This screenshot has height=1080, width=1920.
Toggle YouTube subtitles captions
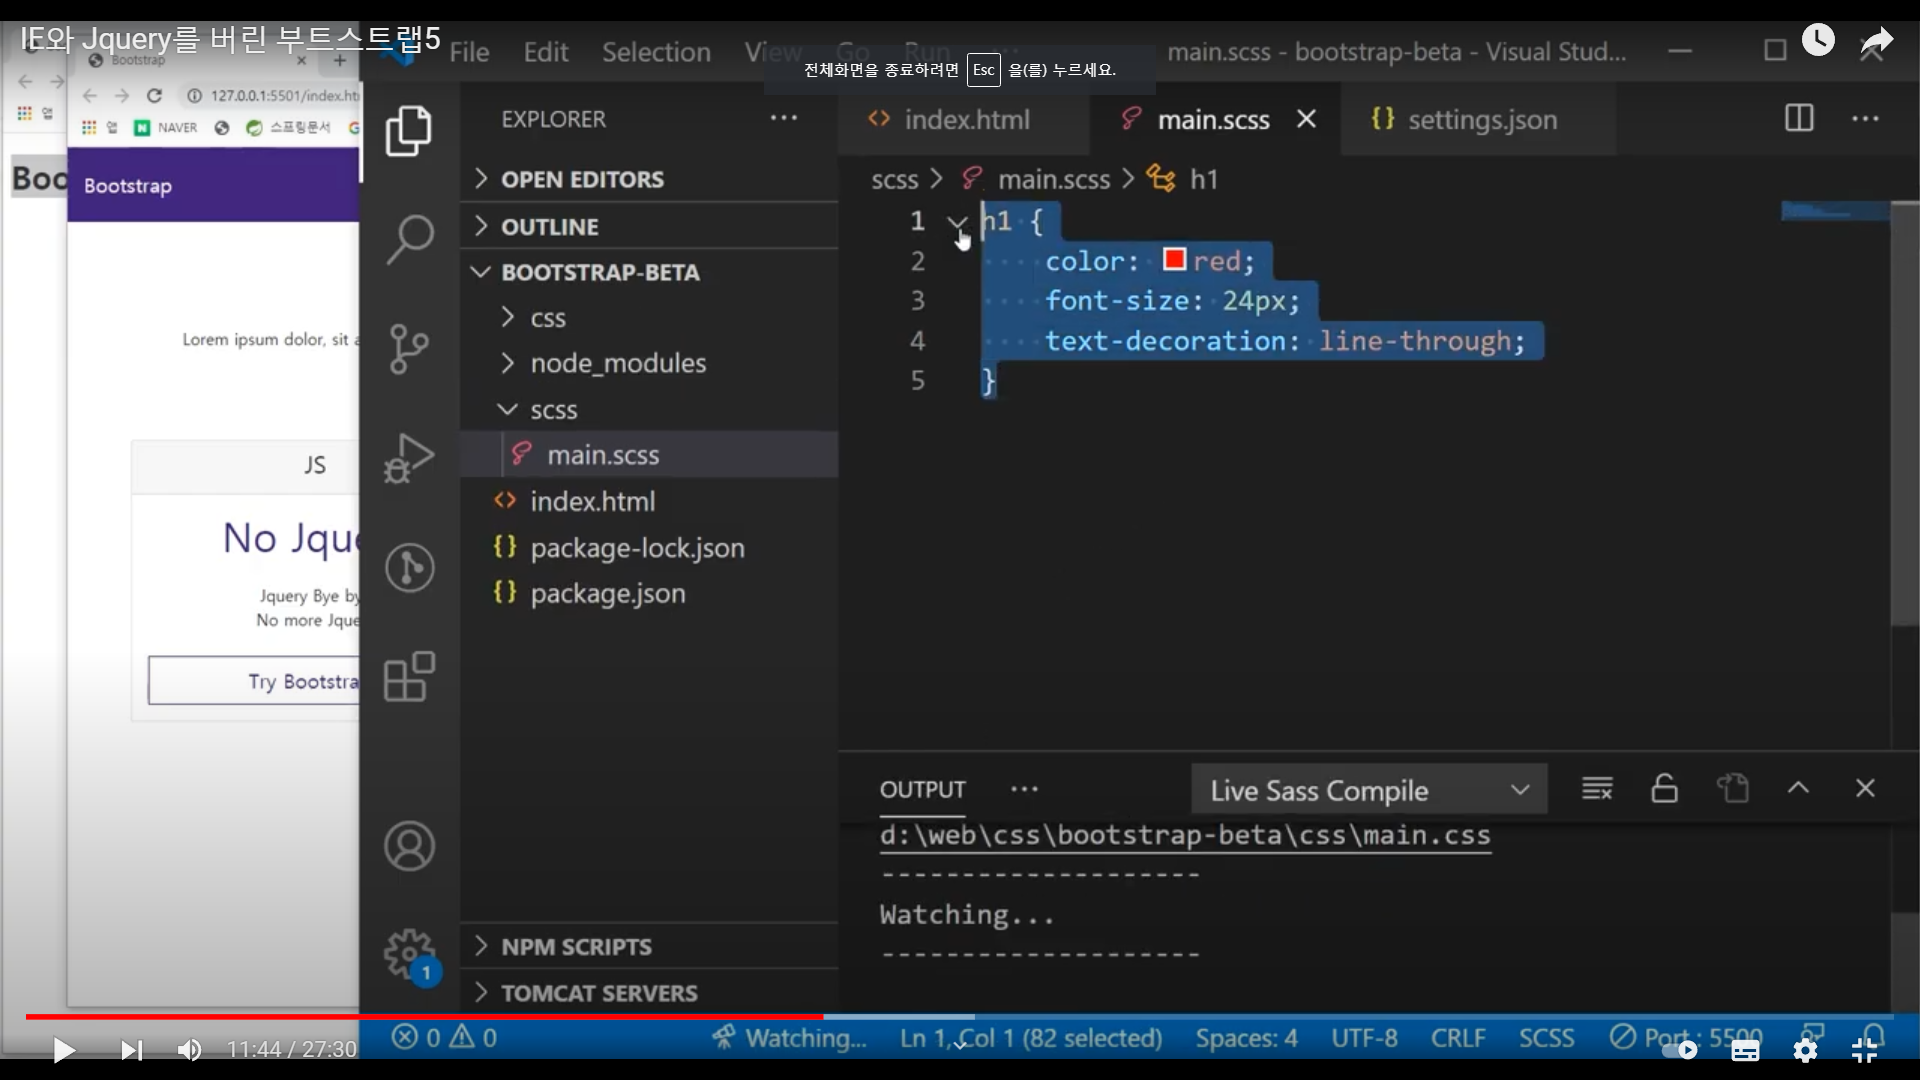[1745, 1050]
